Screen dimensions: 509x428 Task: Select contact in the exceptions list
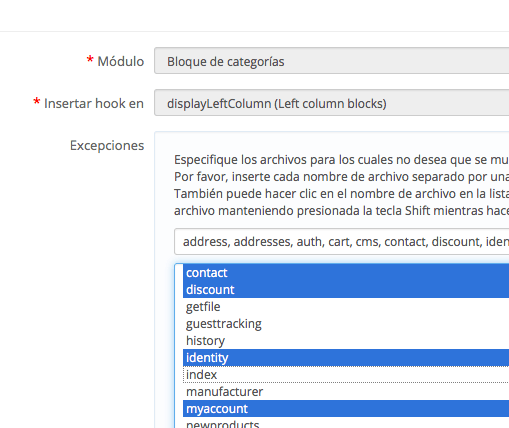point(346,272)
